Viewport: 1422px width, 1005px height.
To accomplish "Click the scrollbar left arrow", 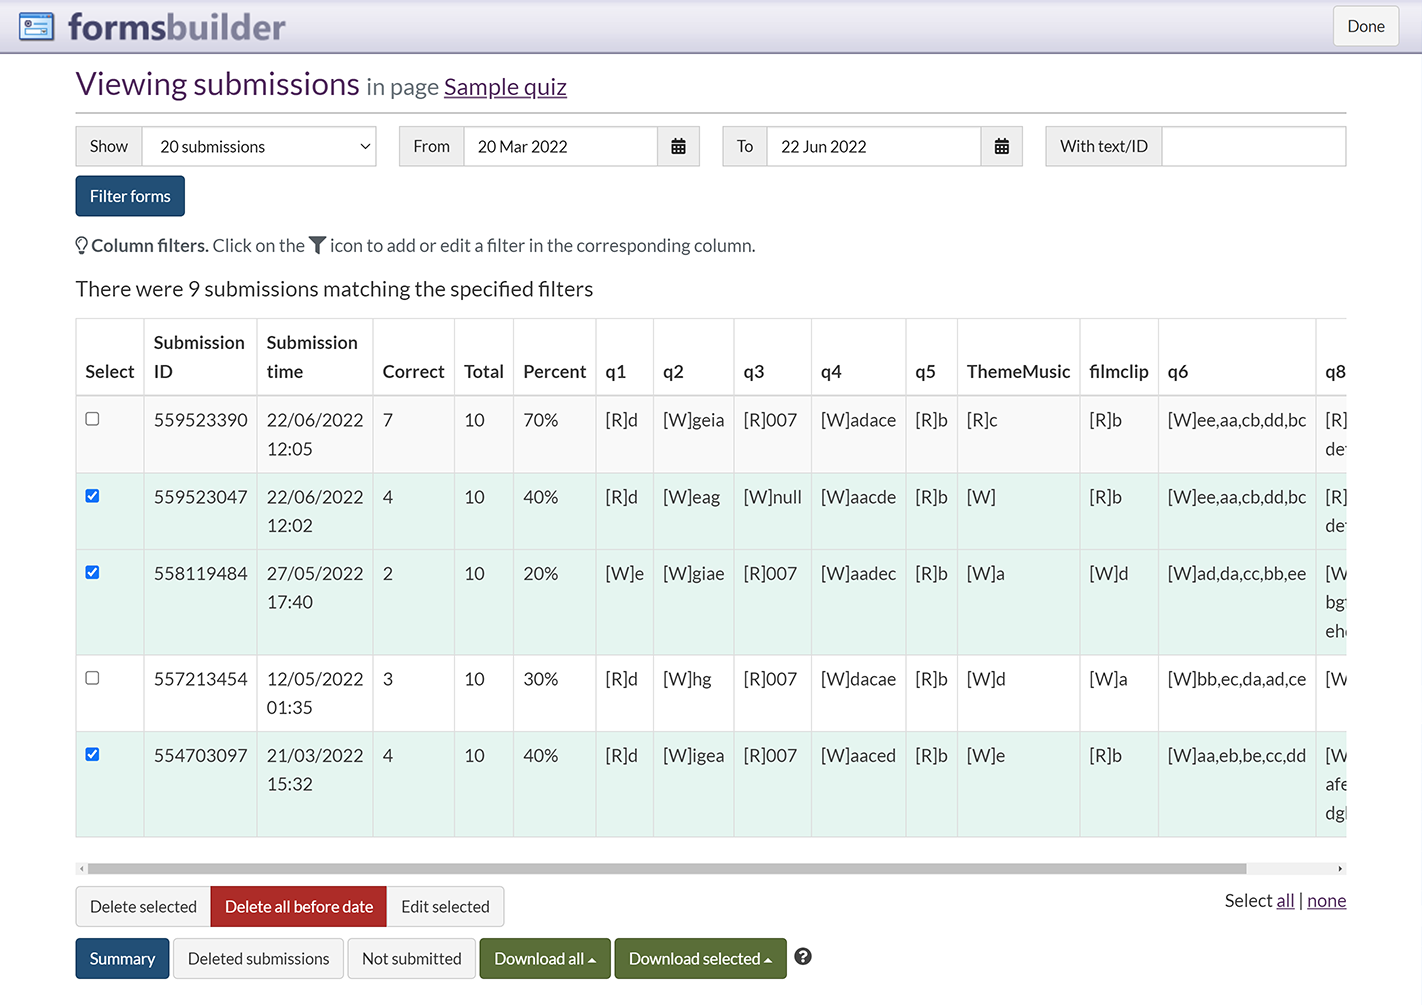I will (x=82, y=869).
